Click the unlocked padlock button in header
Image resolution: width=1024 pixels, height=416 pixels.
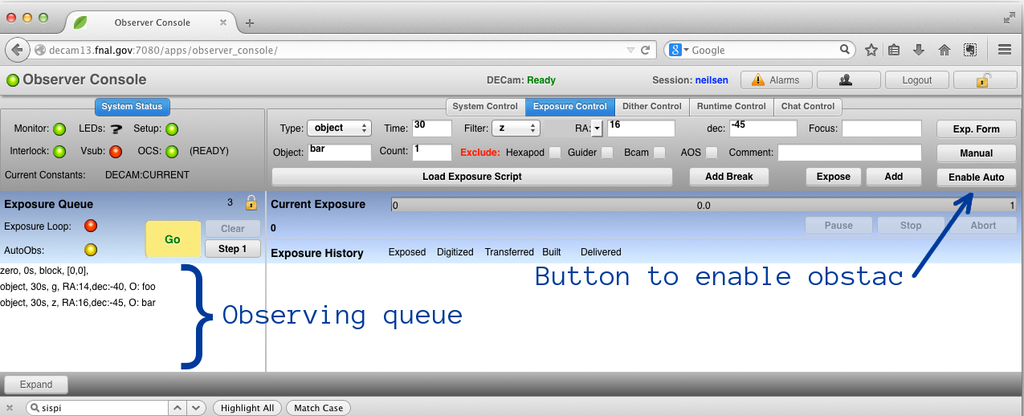pyautogui.click(x=984, y=80)
